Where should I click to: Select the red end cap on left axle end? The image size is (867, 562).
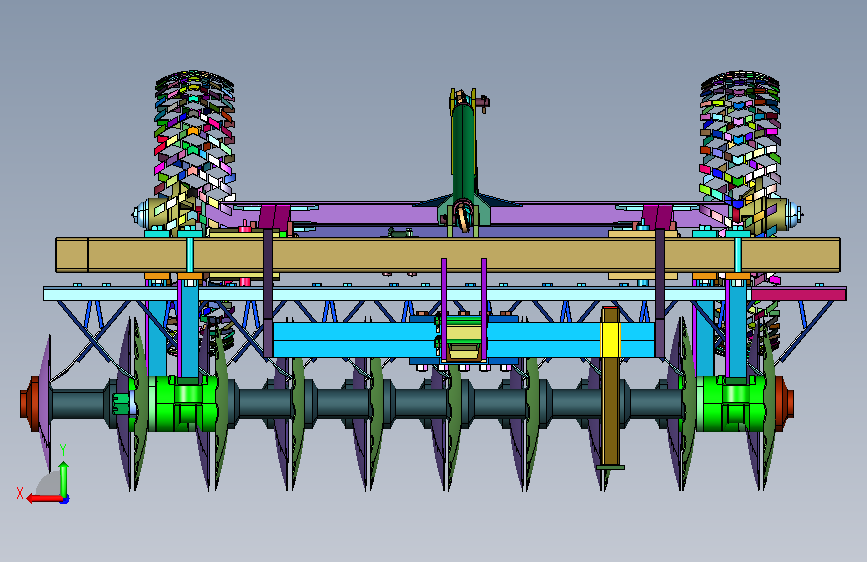click(30, 404)
